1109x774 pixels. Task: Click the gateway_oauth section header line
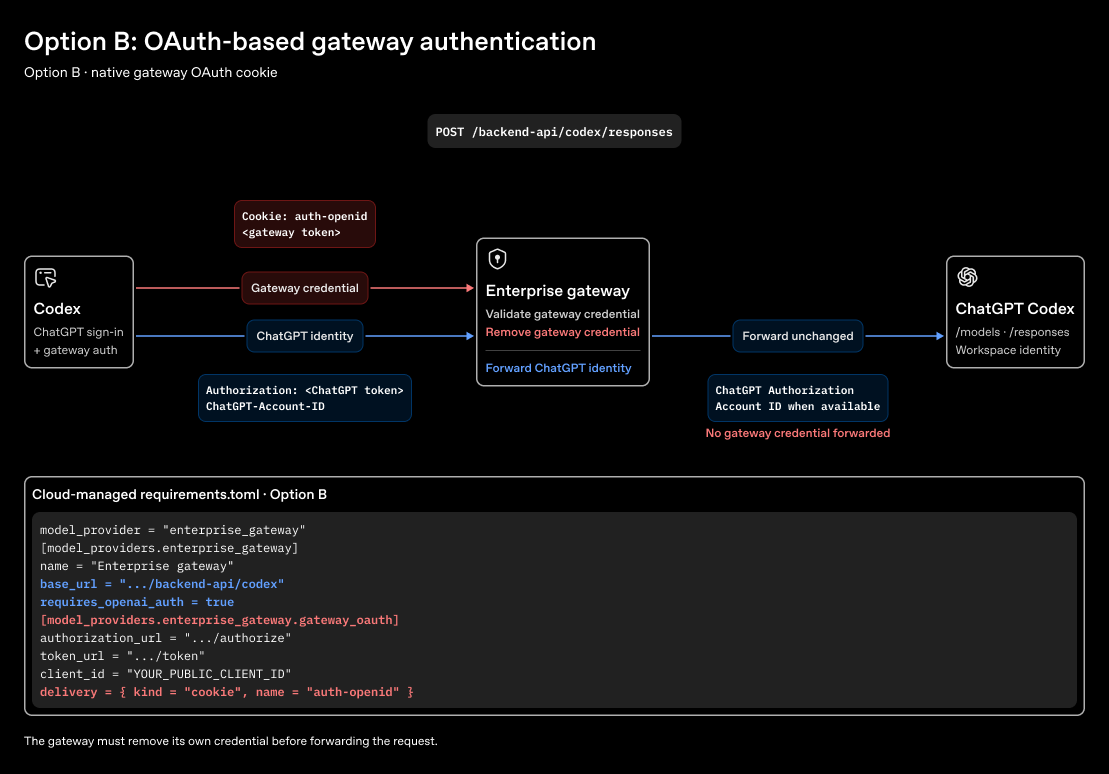click(219, 620)
